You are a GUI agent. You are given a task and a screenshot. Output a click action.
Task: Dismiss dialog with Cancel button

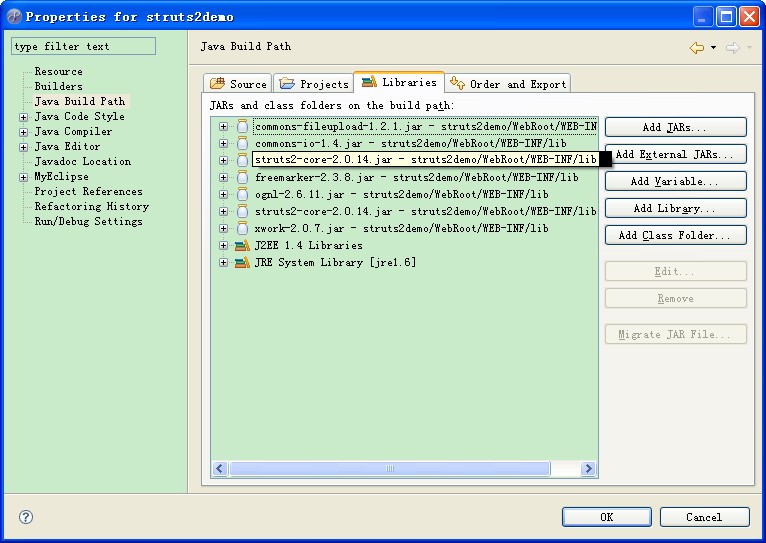click(x=704, y=517)
